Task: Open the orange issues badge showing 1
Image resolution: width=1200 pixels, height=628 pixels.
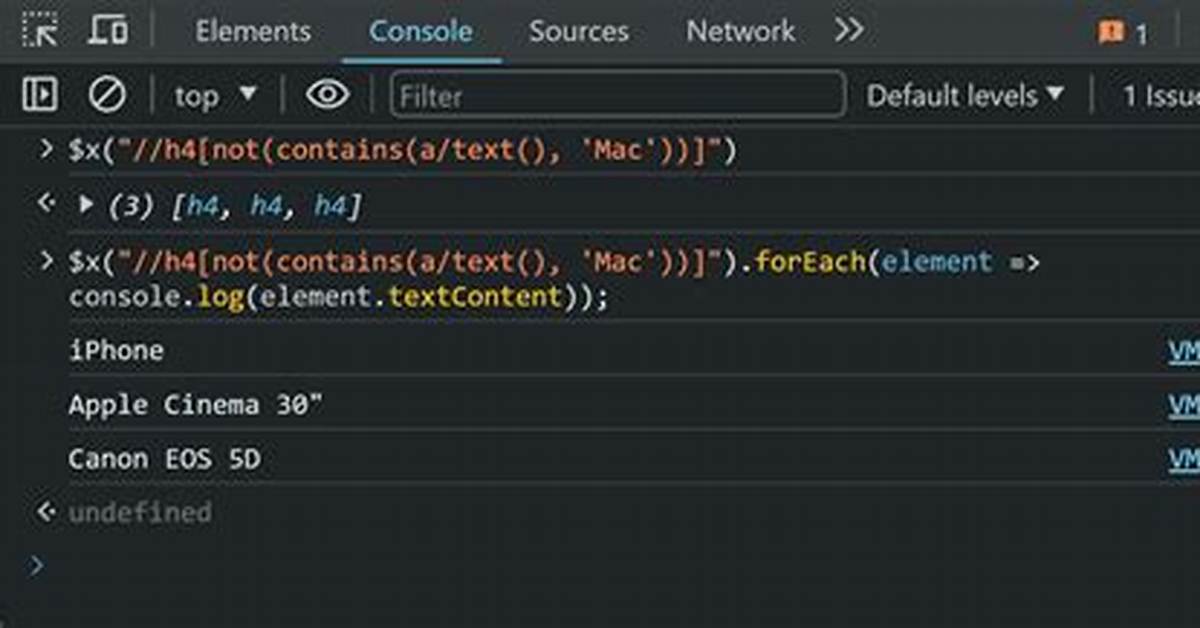Action: click(1123, 34)
